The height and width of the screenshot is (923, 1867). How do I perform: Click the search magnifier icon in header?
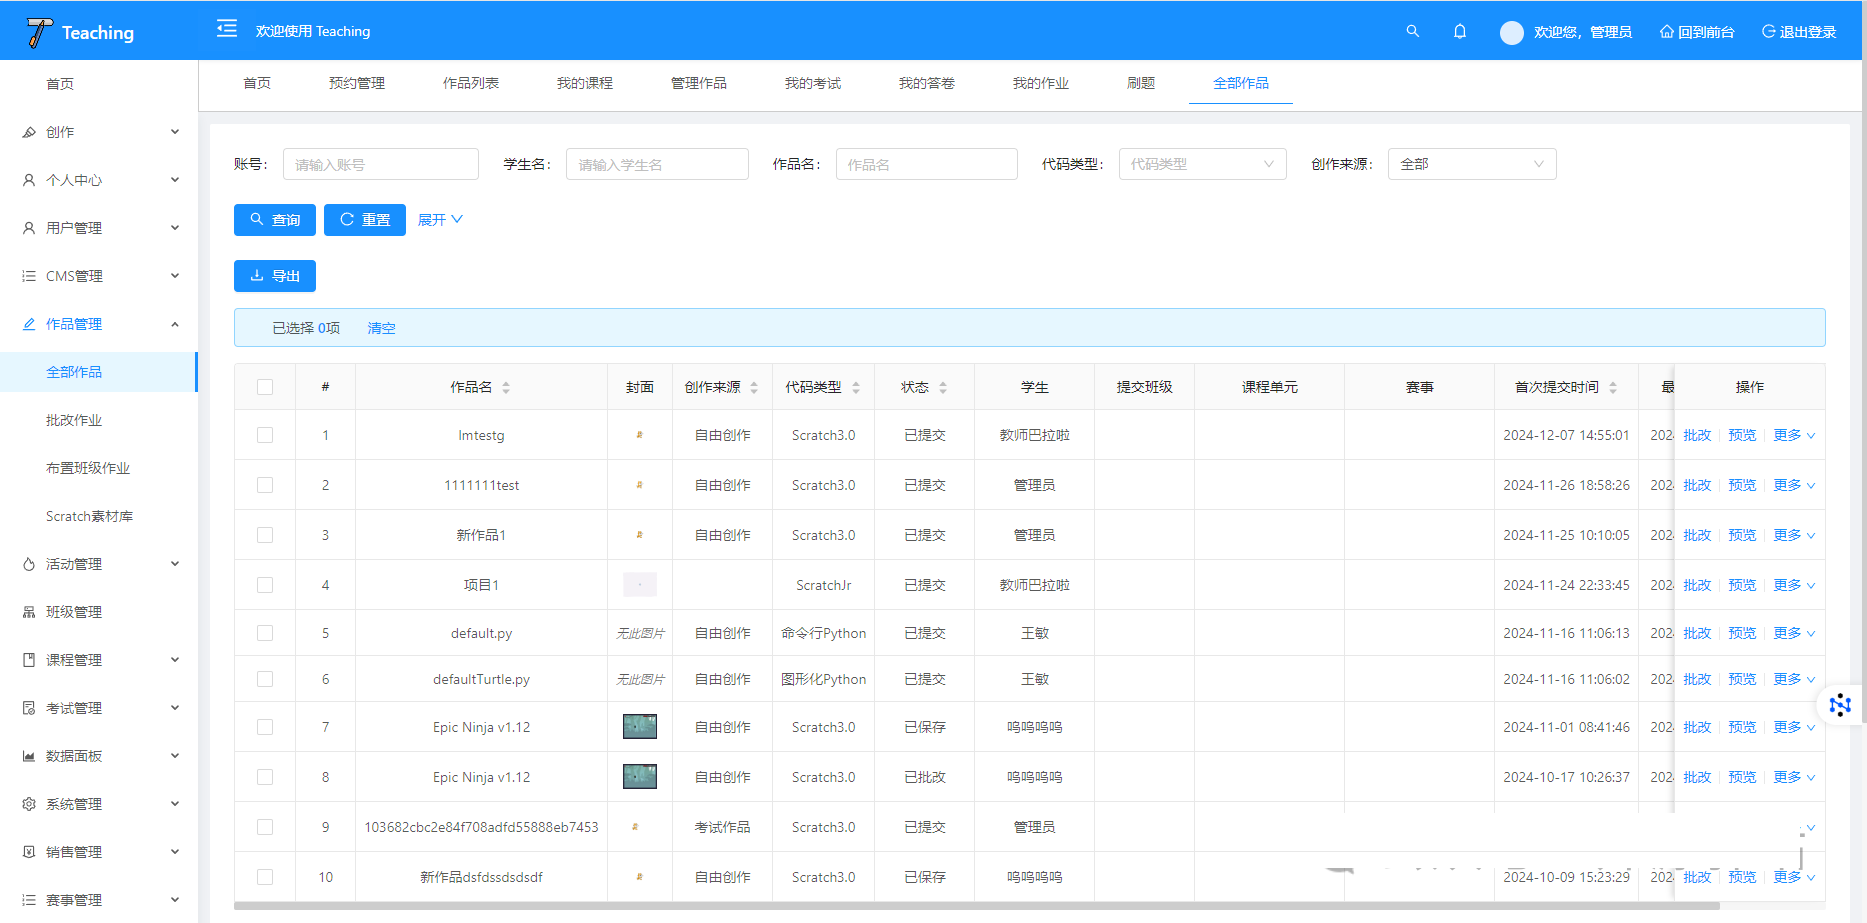coord(1412,31)
